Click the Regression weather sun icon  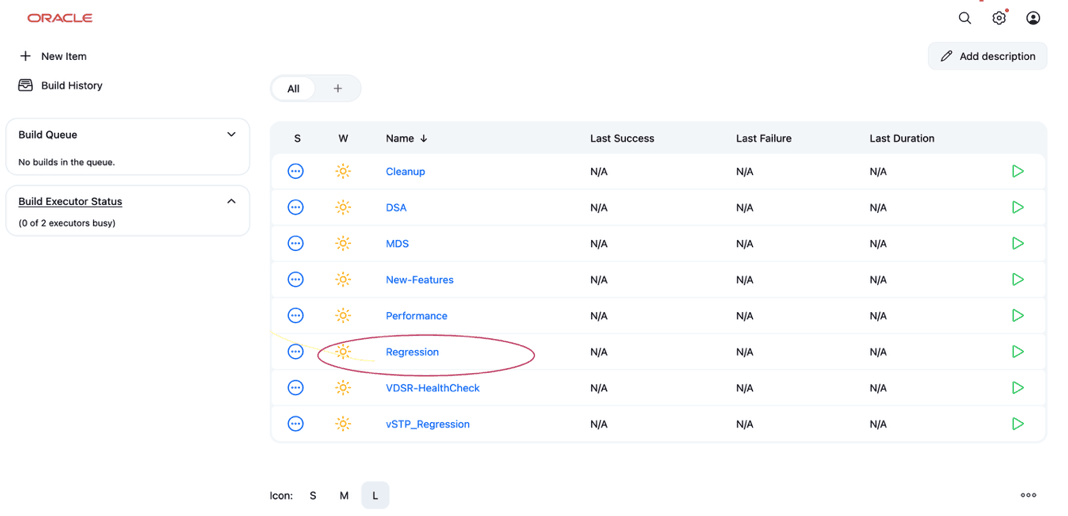pyautogui.click(x=343, y=352)
